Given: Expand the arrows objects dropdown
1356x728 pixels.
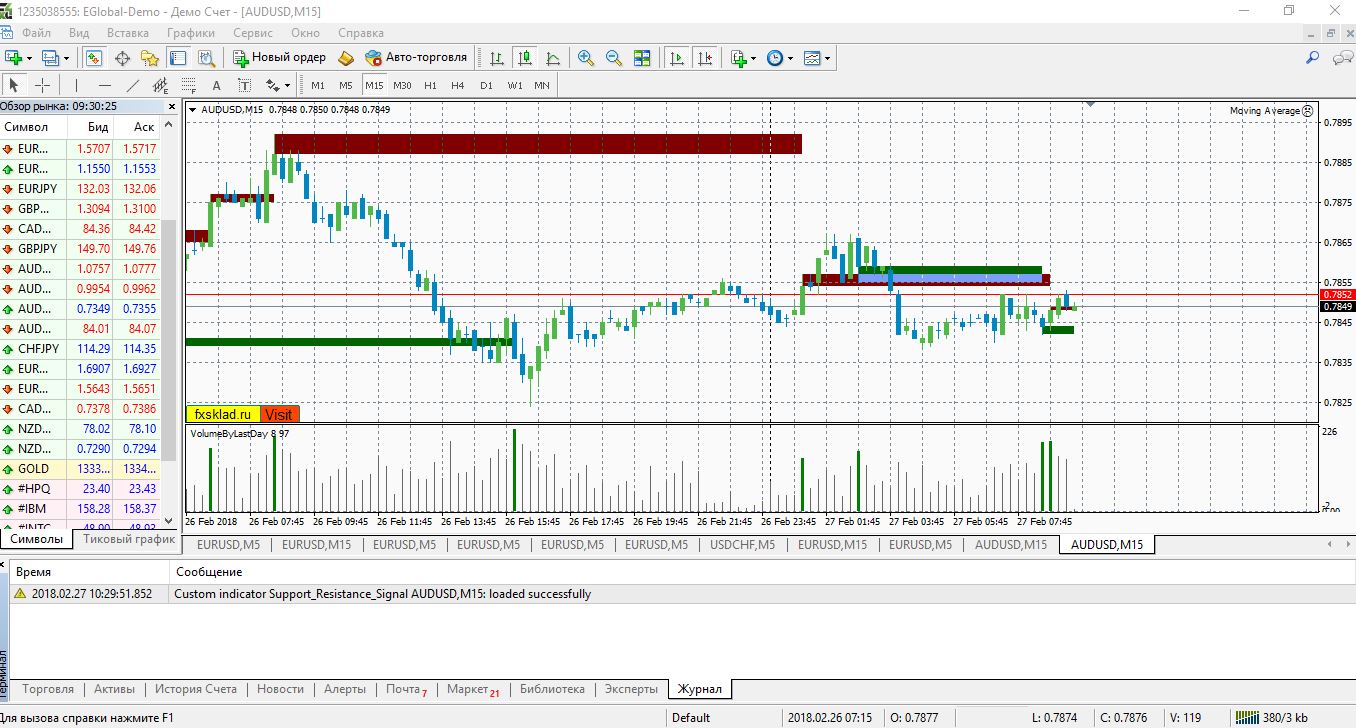Looking at the screenshot, I should click(286, 85).
